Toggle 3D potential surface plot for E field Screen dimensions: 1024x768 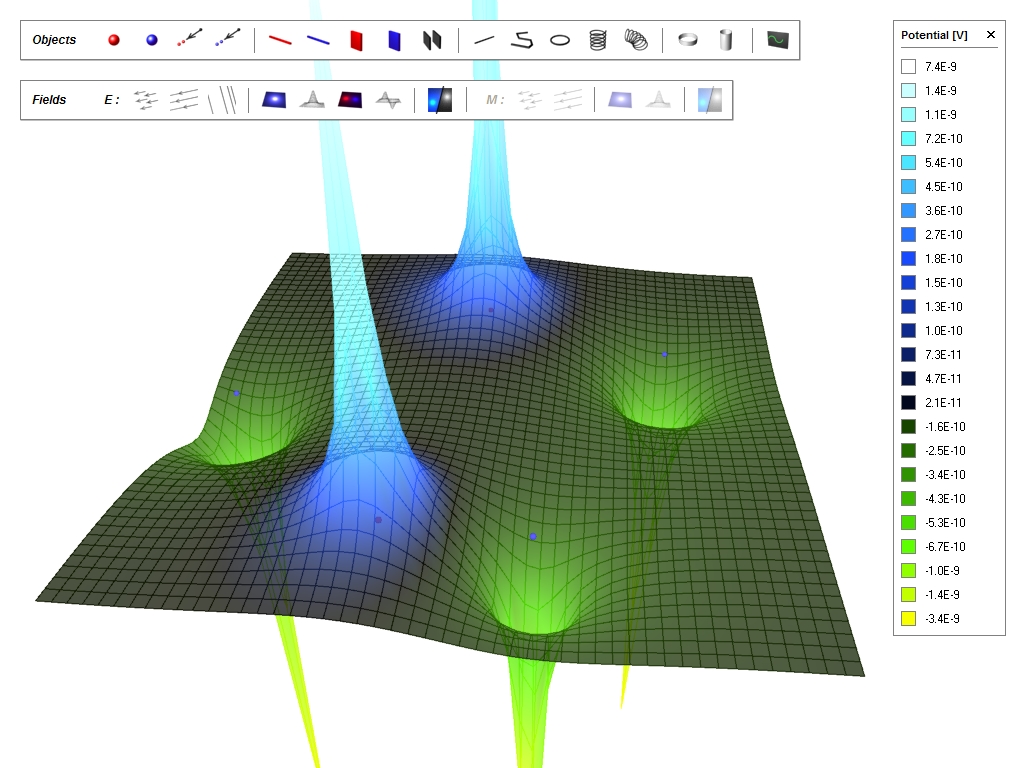(313, 100)
